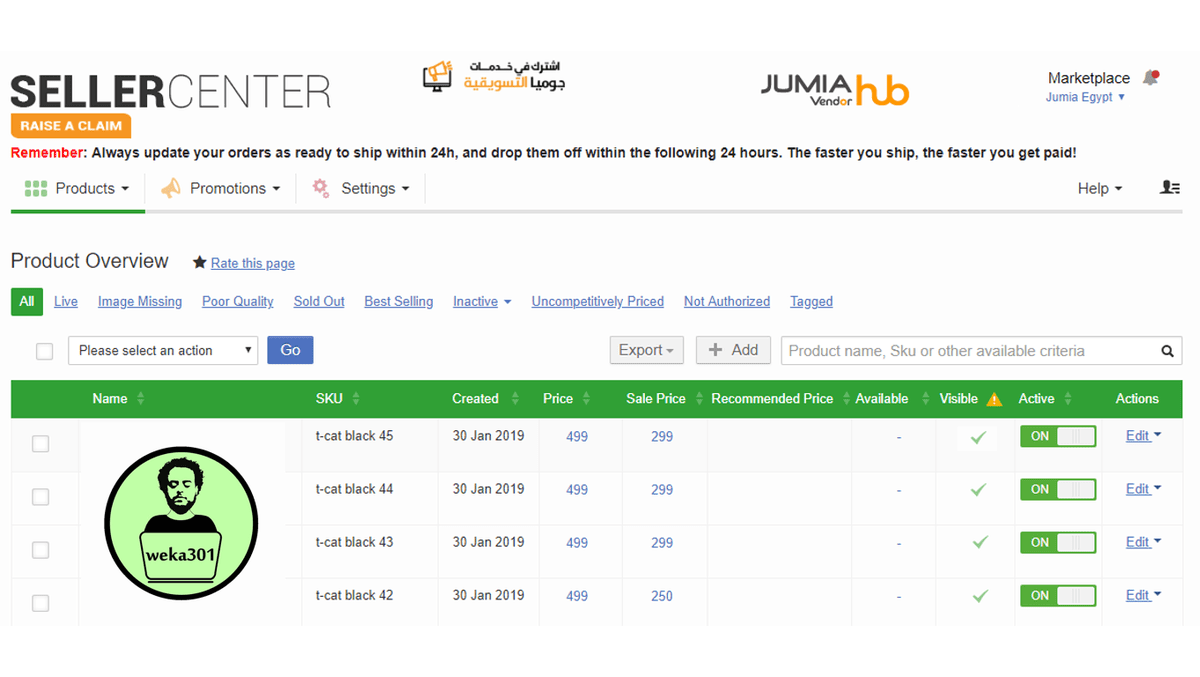The height and width of the screenshot is (677, 1200).
Task: Open Edit dropdown for t-cat black 42
Action: click(1143, 595)
